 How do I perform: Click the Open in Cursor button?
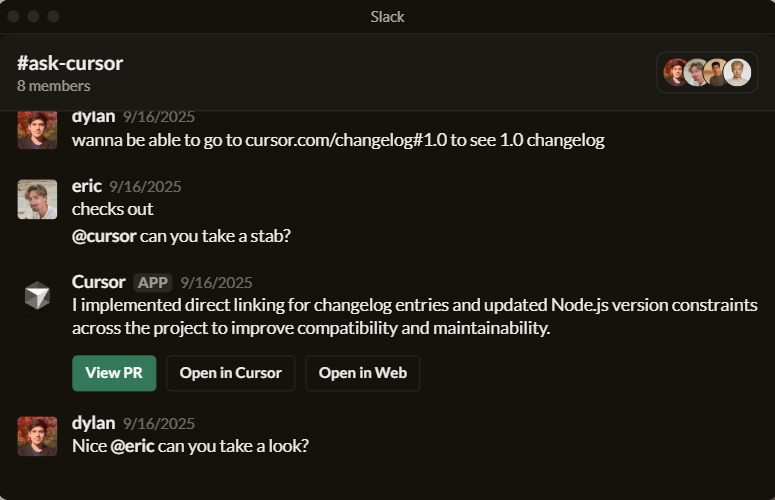point(230,373)
